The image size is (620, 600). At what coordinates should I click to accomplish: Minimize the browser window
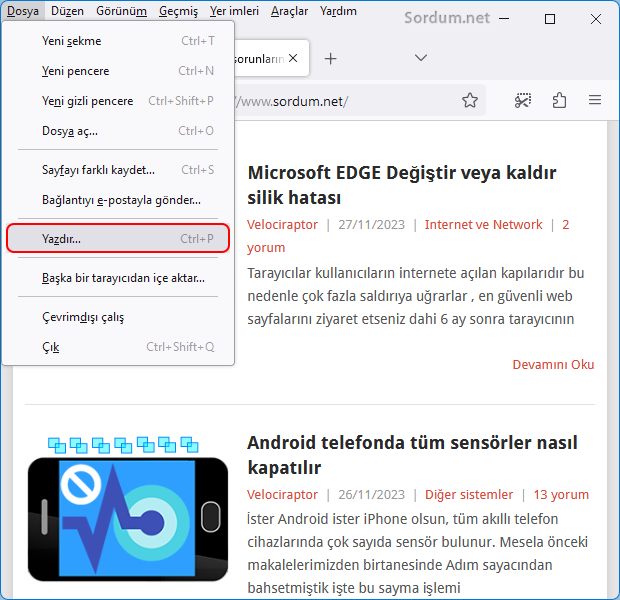pyautogui.click(x=504, y=19)
